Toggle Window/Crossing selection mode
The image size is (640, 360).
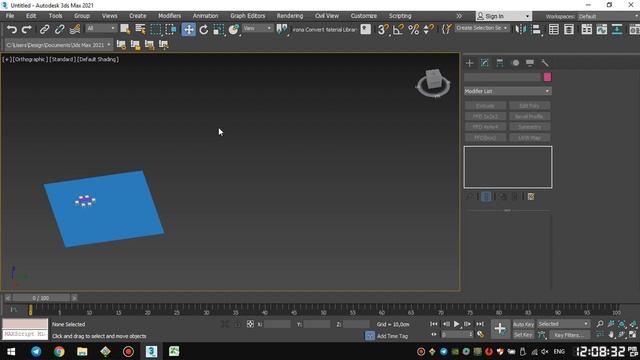pos(171,29)
